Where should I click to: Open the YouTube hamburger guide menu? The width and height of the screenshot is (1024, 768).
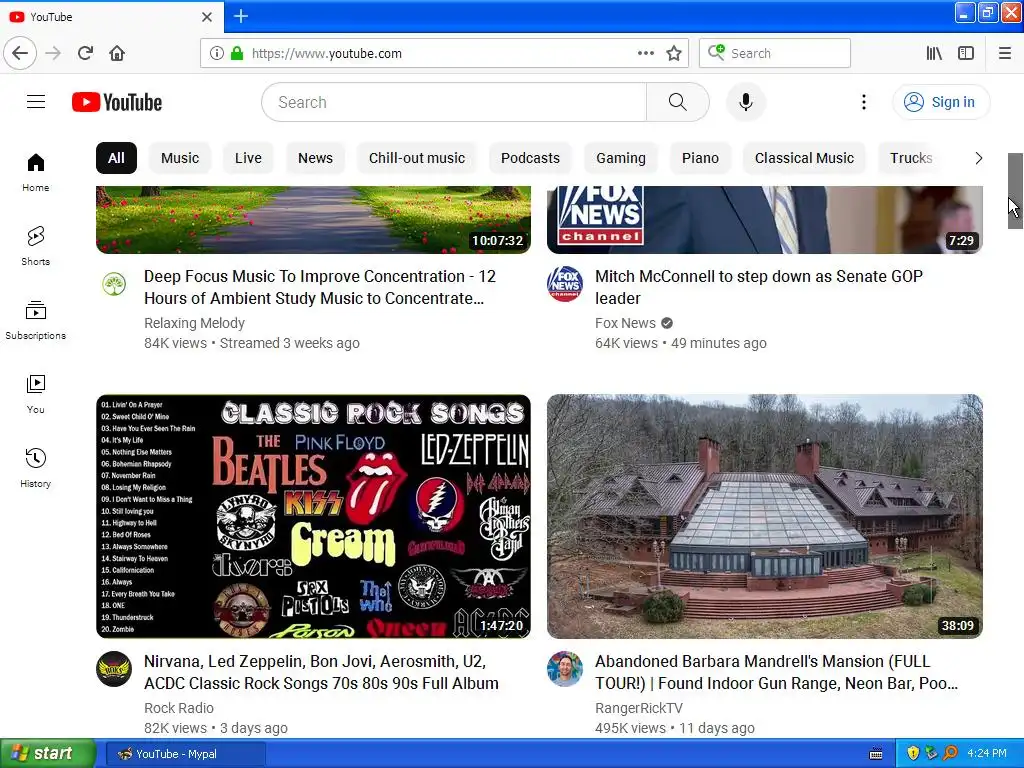tap(36, 102)
